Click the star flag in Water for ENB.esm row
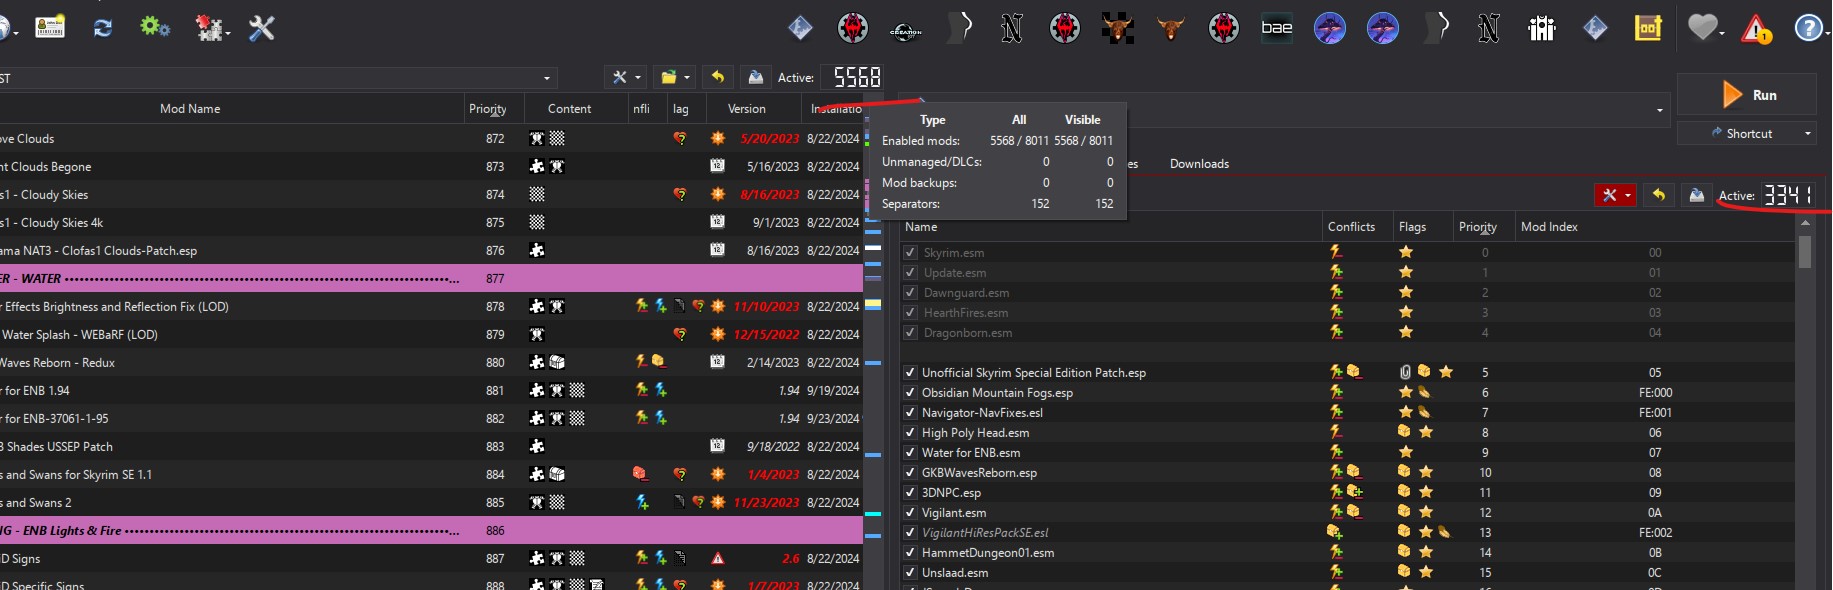 pos(1406,452)
